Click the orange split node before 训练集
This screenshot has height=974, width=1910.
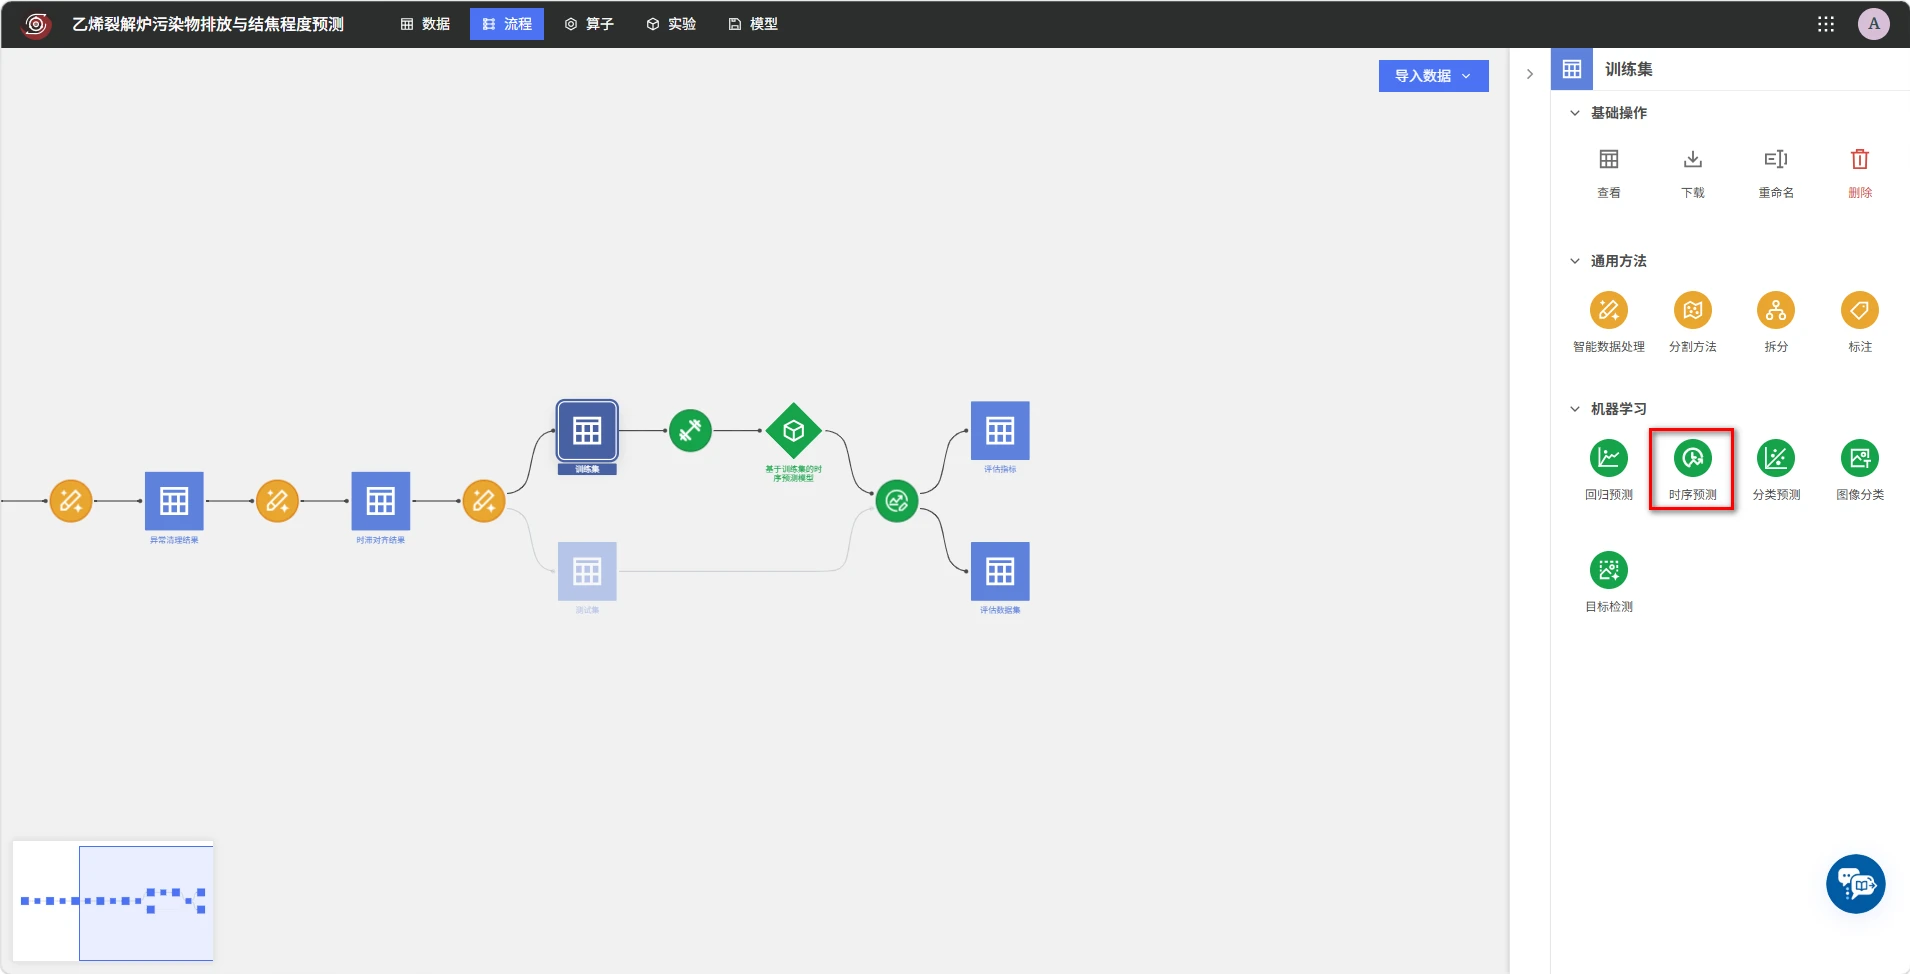click(x=484, y=501)
